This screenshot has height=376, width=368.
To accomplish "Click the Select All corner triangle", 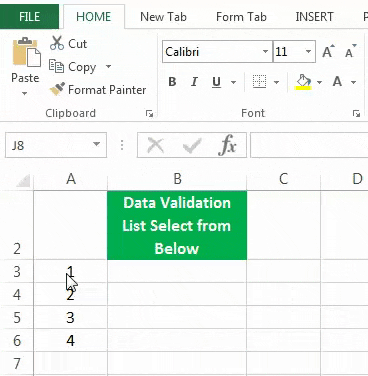I will [23, 180].
